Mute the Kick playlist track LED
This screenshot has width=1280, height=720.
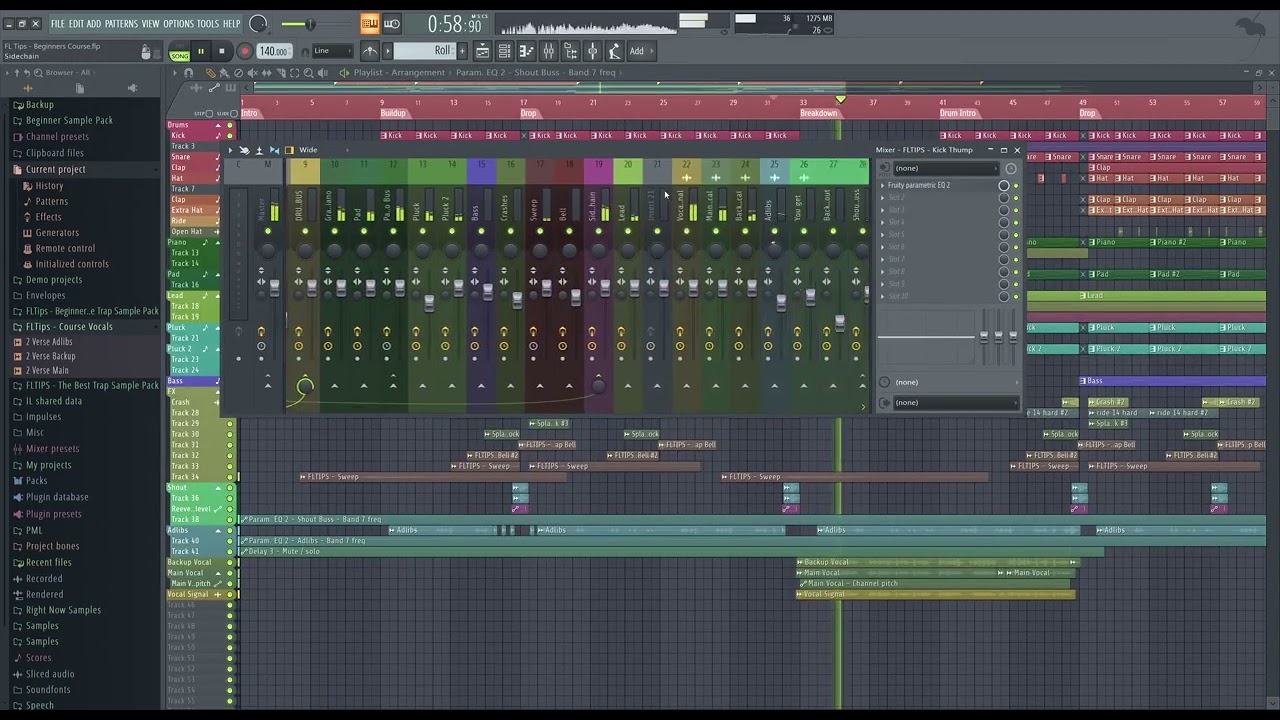pyautogui.click(x=230, y=136)
